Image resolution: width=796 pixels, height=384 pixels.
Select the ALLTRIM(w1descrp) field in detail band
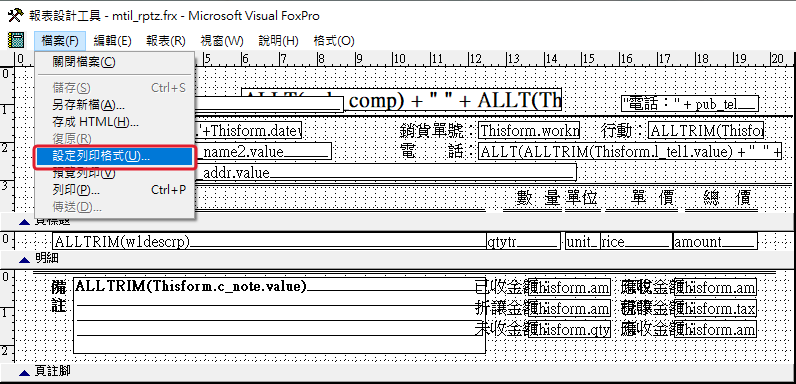[x=269, y=242]
